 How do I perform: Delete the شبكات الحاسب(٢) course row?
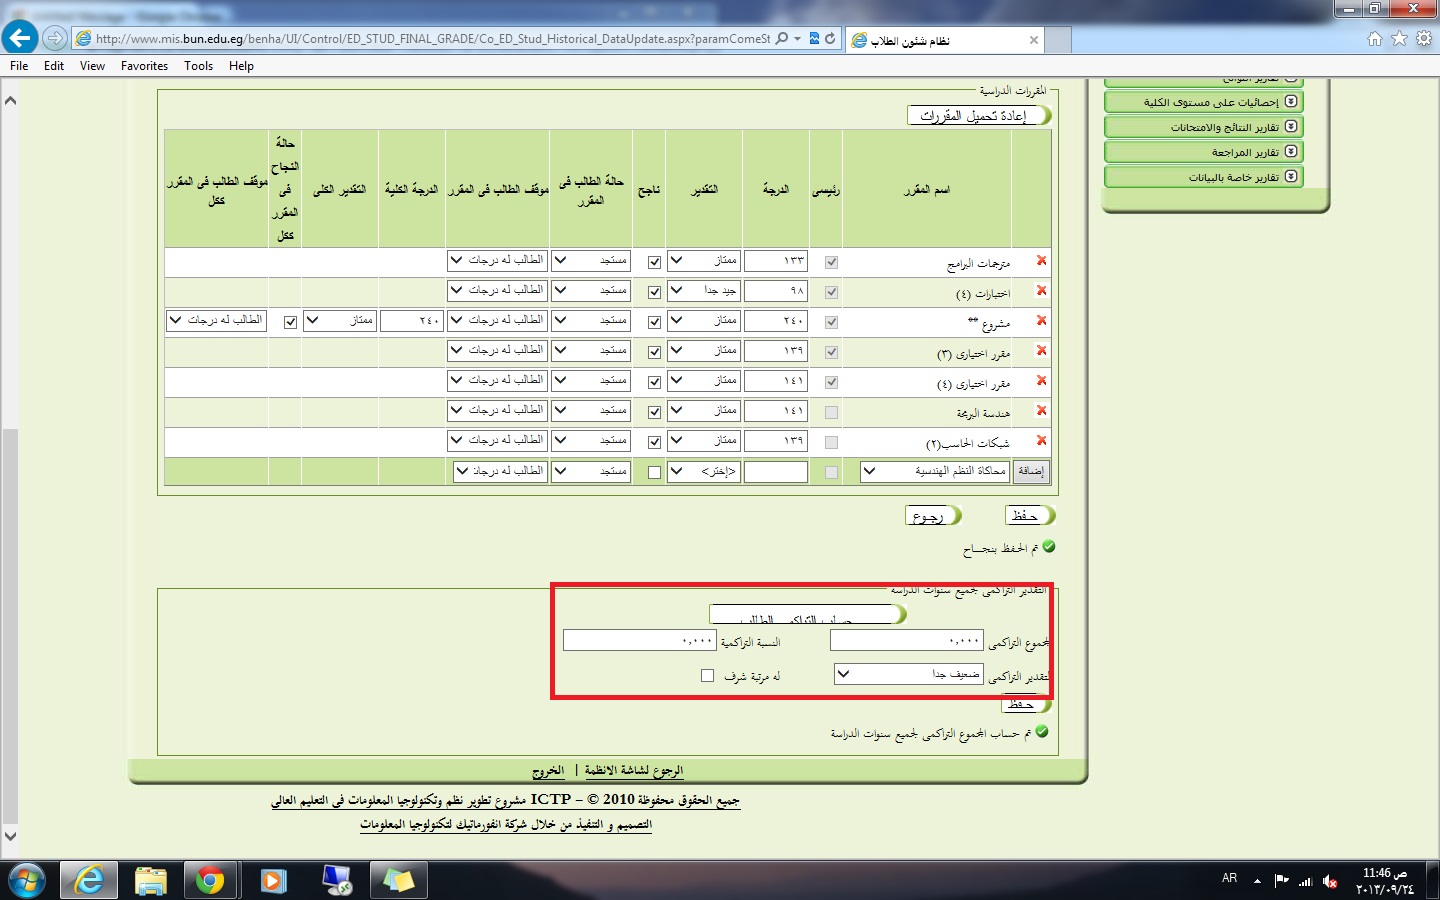pos(1041,440)
